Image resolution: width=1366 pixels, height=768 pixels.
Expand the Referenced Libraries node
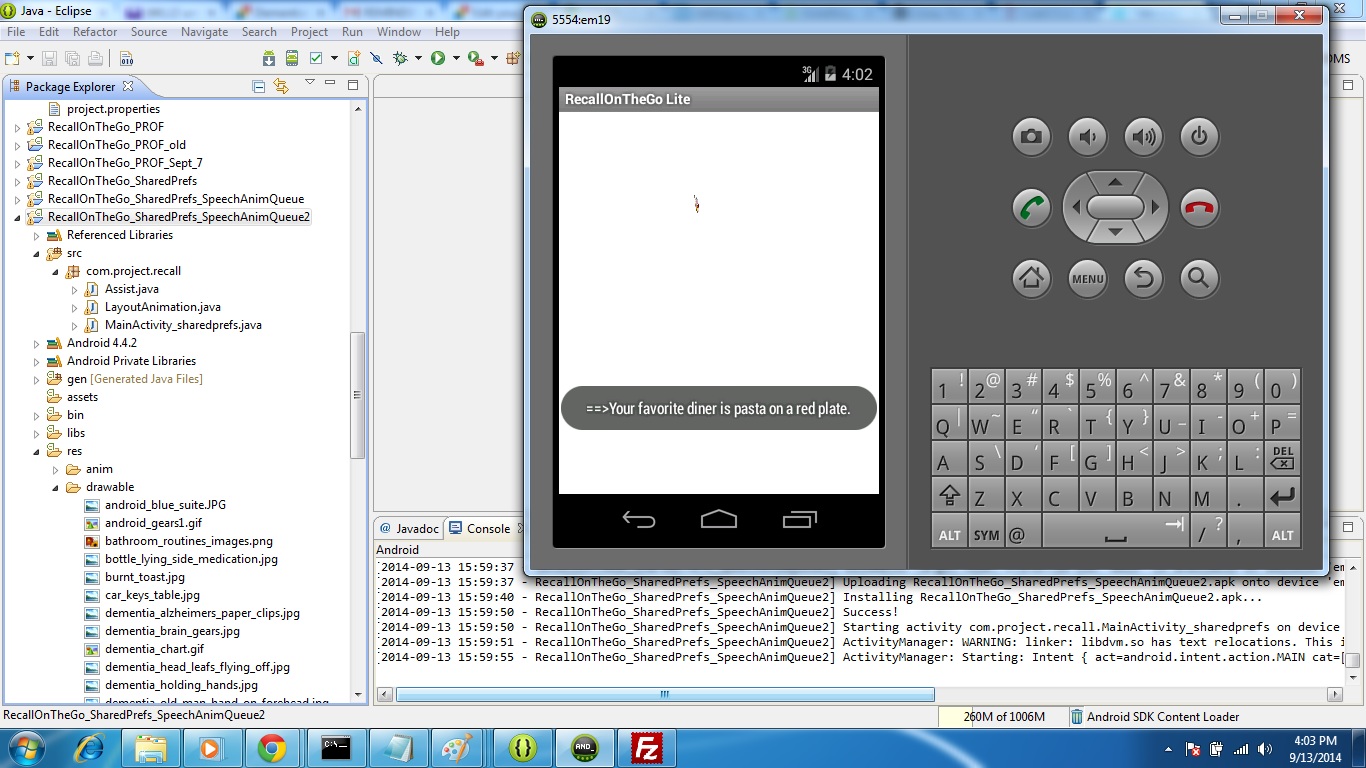coord(36,236)
